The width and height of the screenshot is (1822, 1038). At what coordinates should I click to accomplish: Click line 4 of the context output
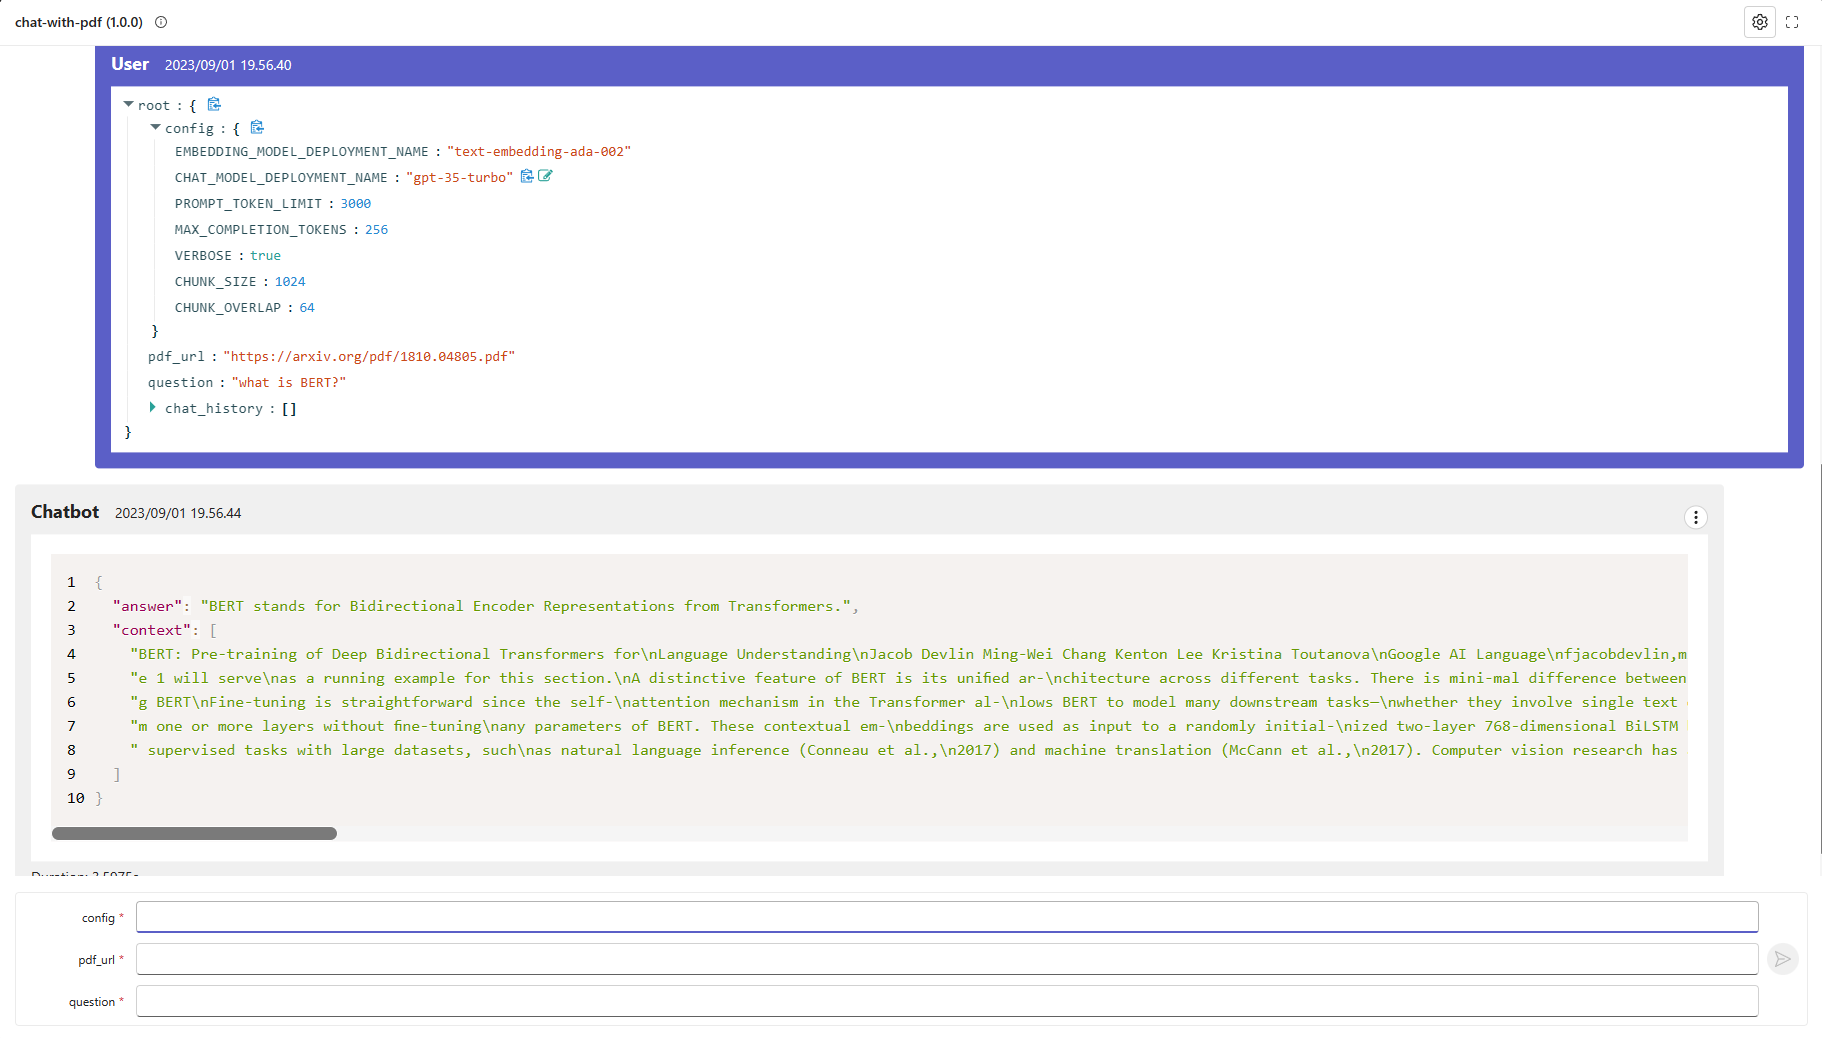(908, 654)
